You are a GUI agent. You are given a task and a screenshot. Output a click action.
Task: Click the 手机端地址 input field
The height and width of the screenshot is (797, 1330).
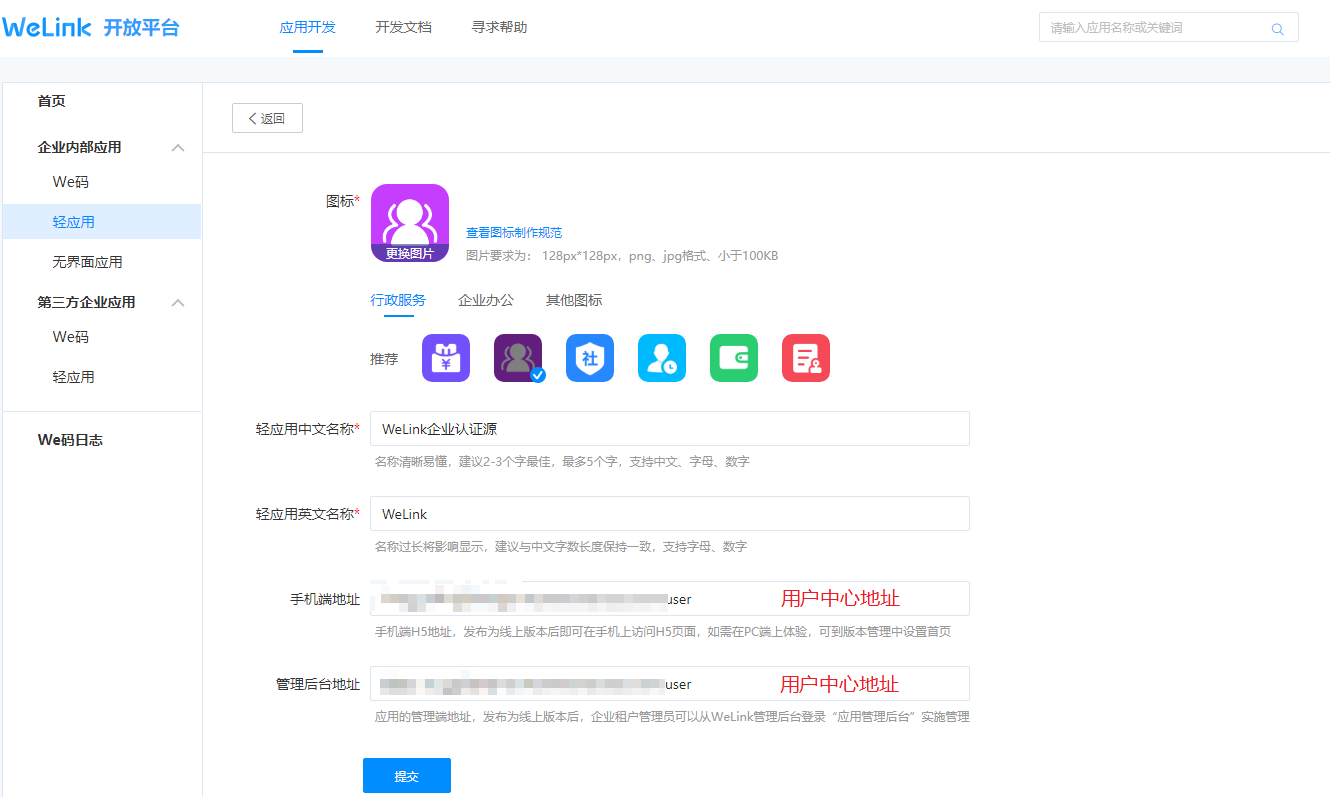pyautogui.click(x=670, y=599)
